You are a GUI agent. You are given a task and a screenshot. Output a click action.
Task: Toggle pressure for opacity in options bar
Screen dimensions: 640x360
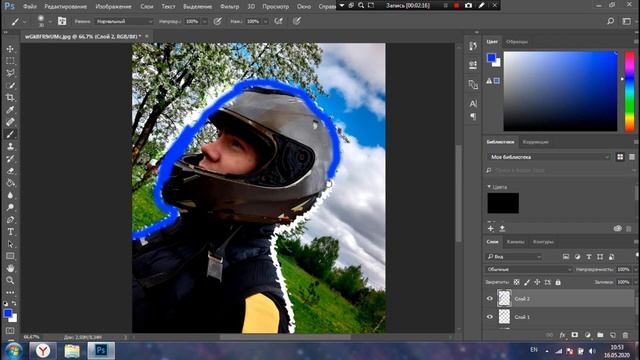(218, 21)
